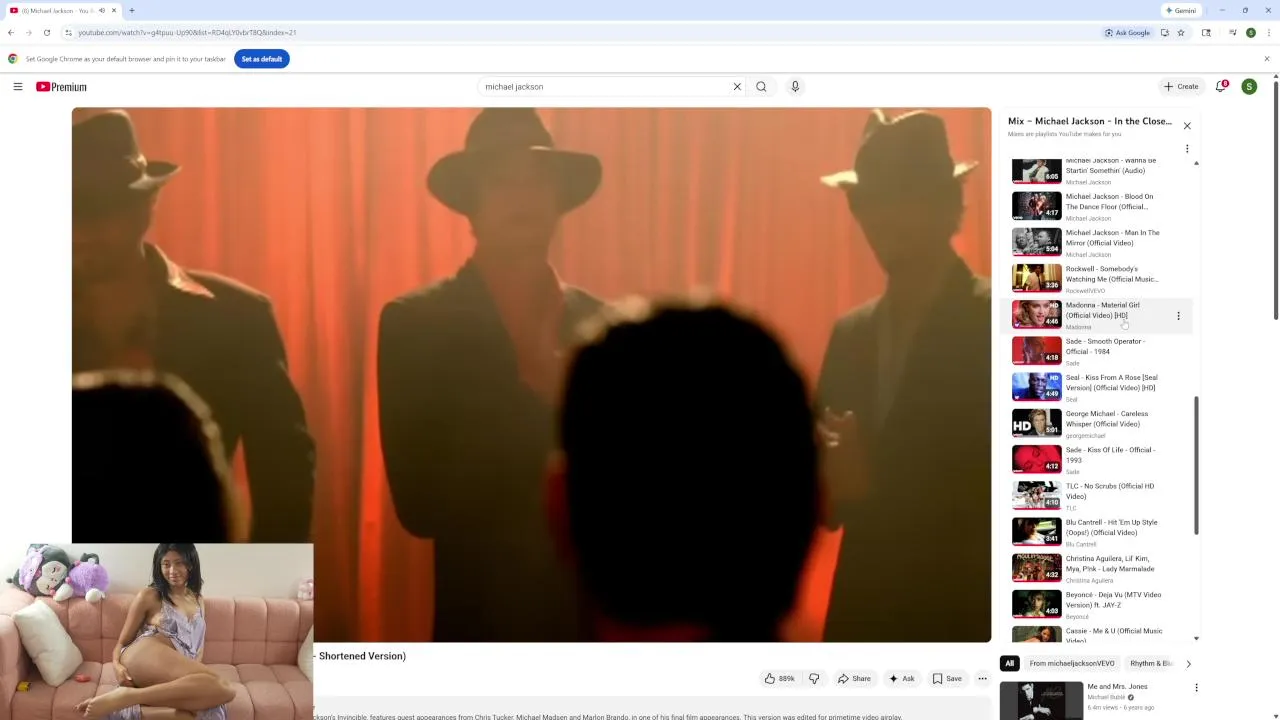Screen dimensions: 1280x720
Task: Close the Michael Jackson YouTube tab
Action: click(x=114, y=10)
